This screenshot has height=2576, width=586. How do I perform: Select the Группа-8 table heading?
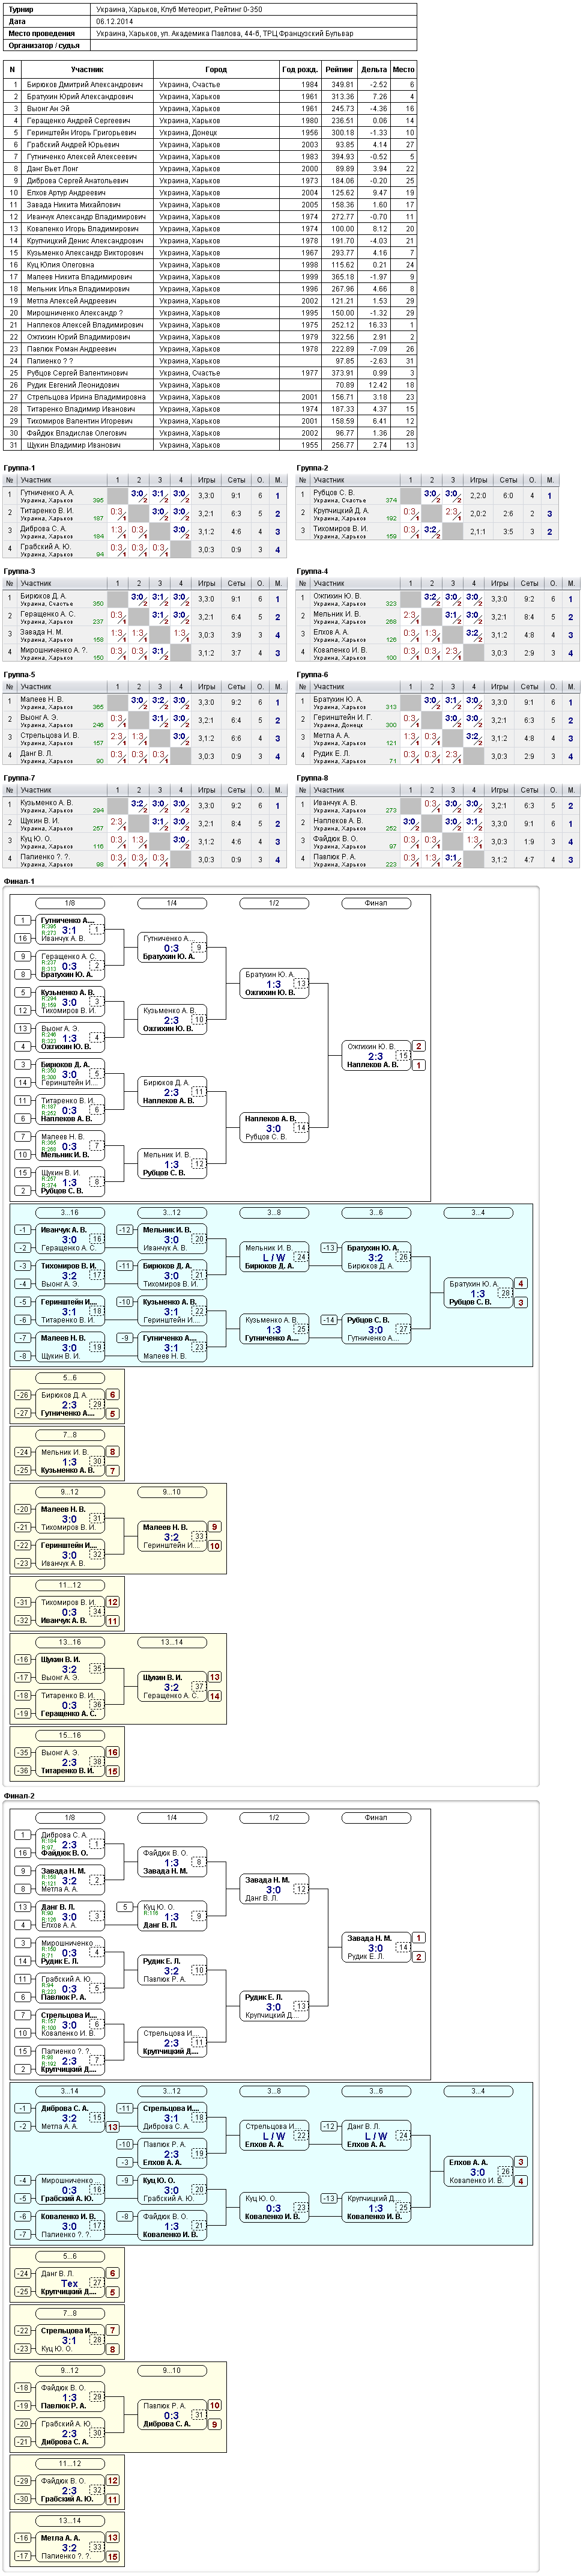(312, 778)
